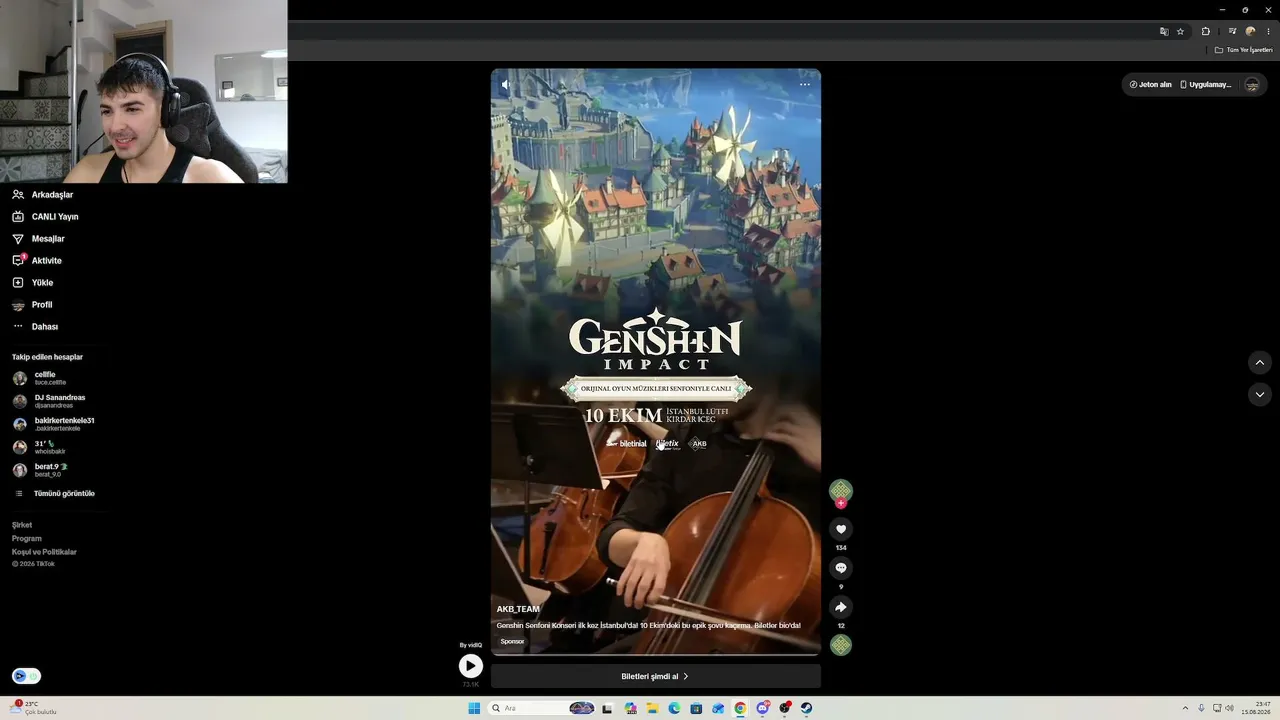Open the Tüm Yer İşaretleri bookmarks folder

(x=1243, y=50)
